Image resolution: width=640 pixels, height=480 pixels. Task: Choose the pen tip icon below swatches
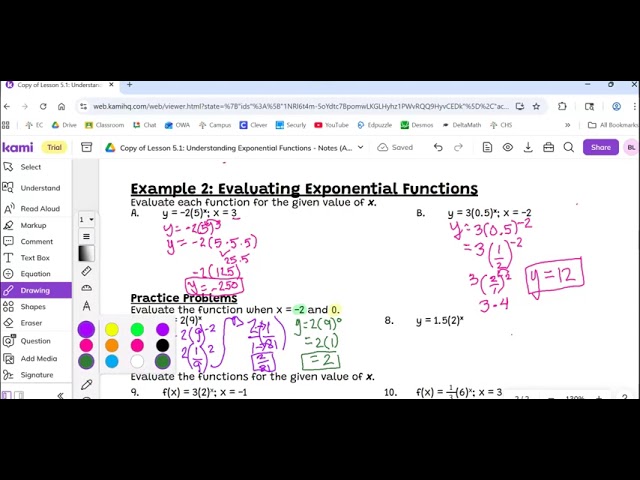87,384
